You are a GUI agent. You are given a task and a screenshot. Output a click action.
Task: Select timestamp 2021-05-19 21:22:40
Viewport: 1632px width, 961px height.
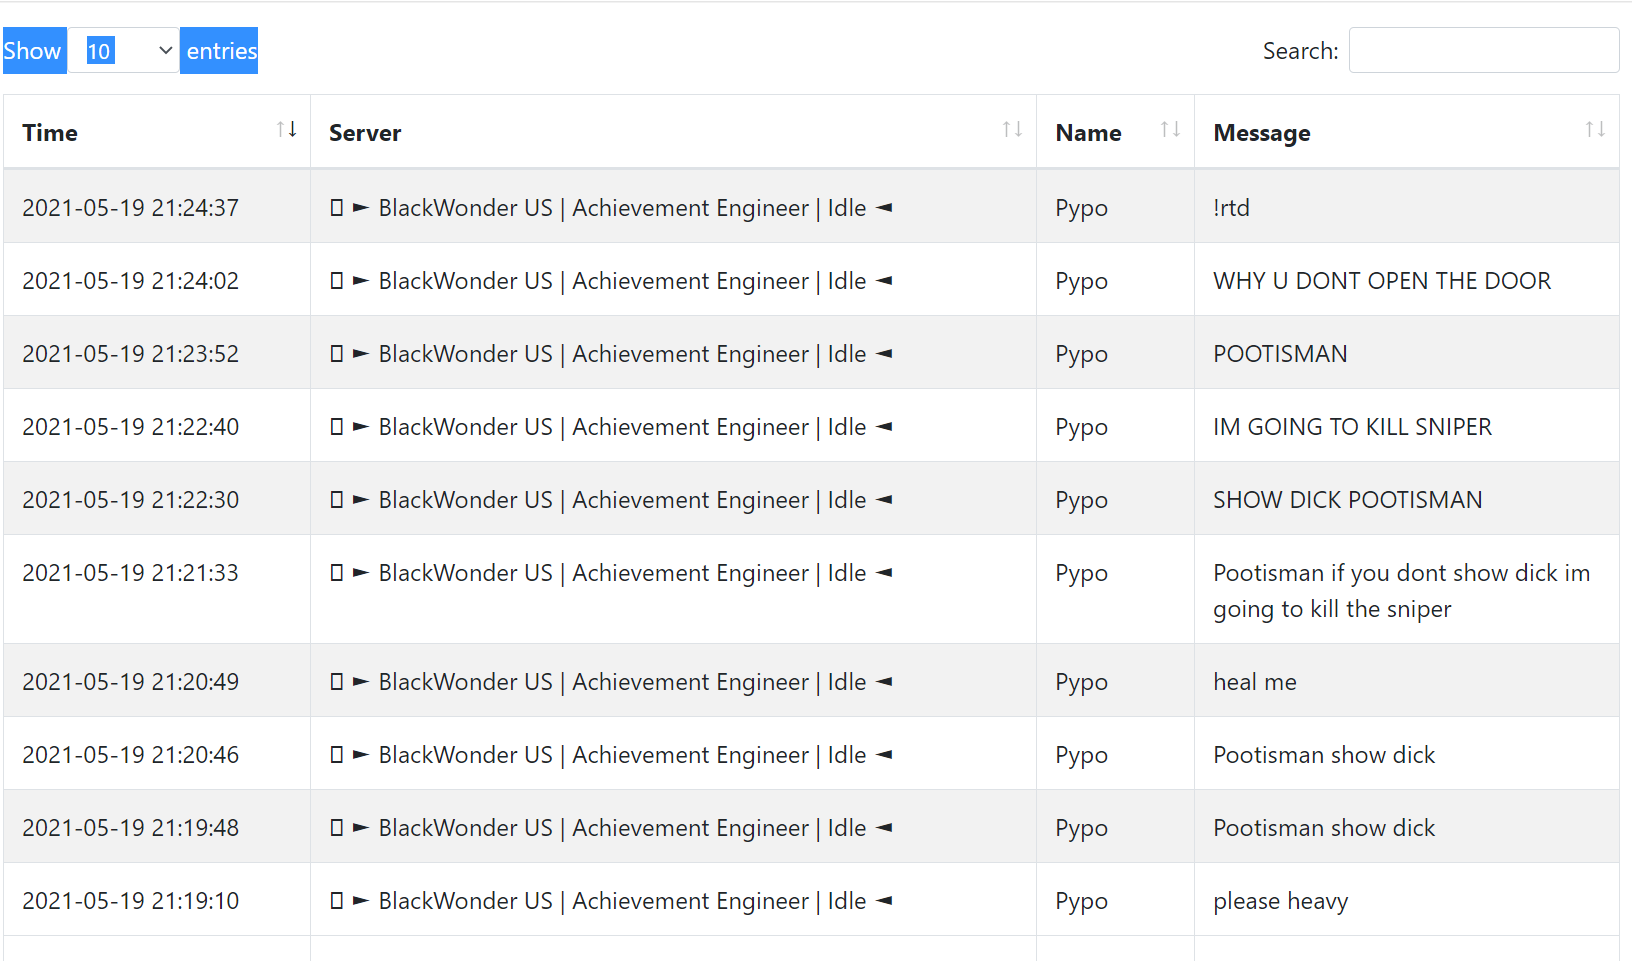[131, 427]
